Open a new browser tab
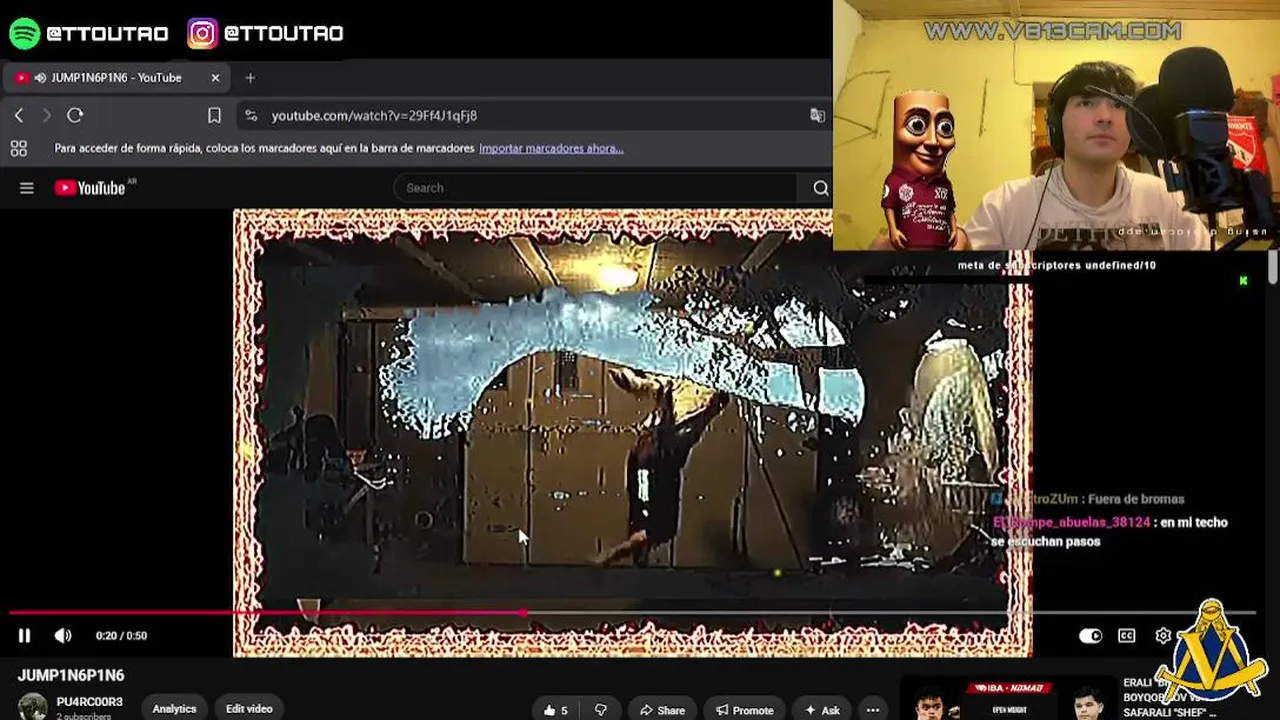The height and width of the screenshot is (720, 1280). click(x=250, y=78)
